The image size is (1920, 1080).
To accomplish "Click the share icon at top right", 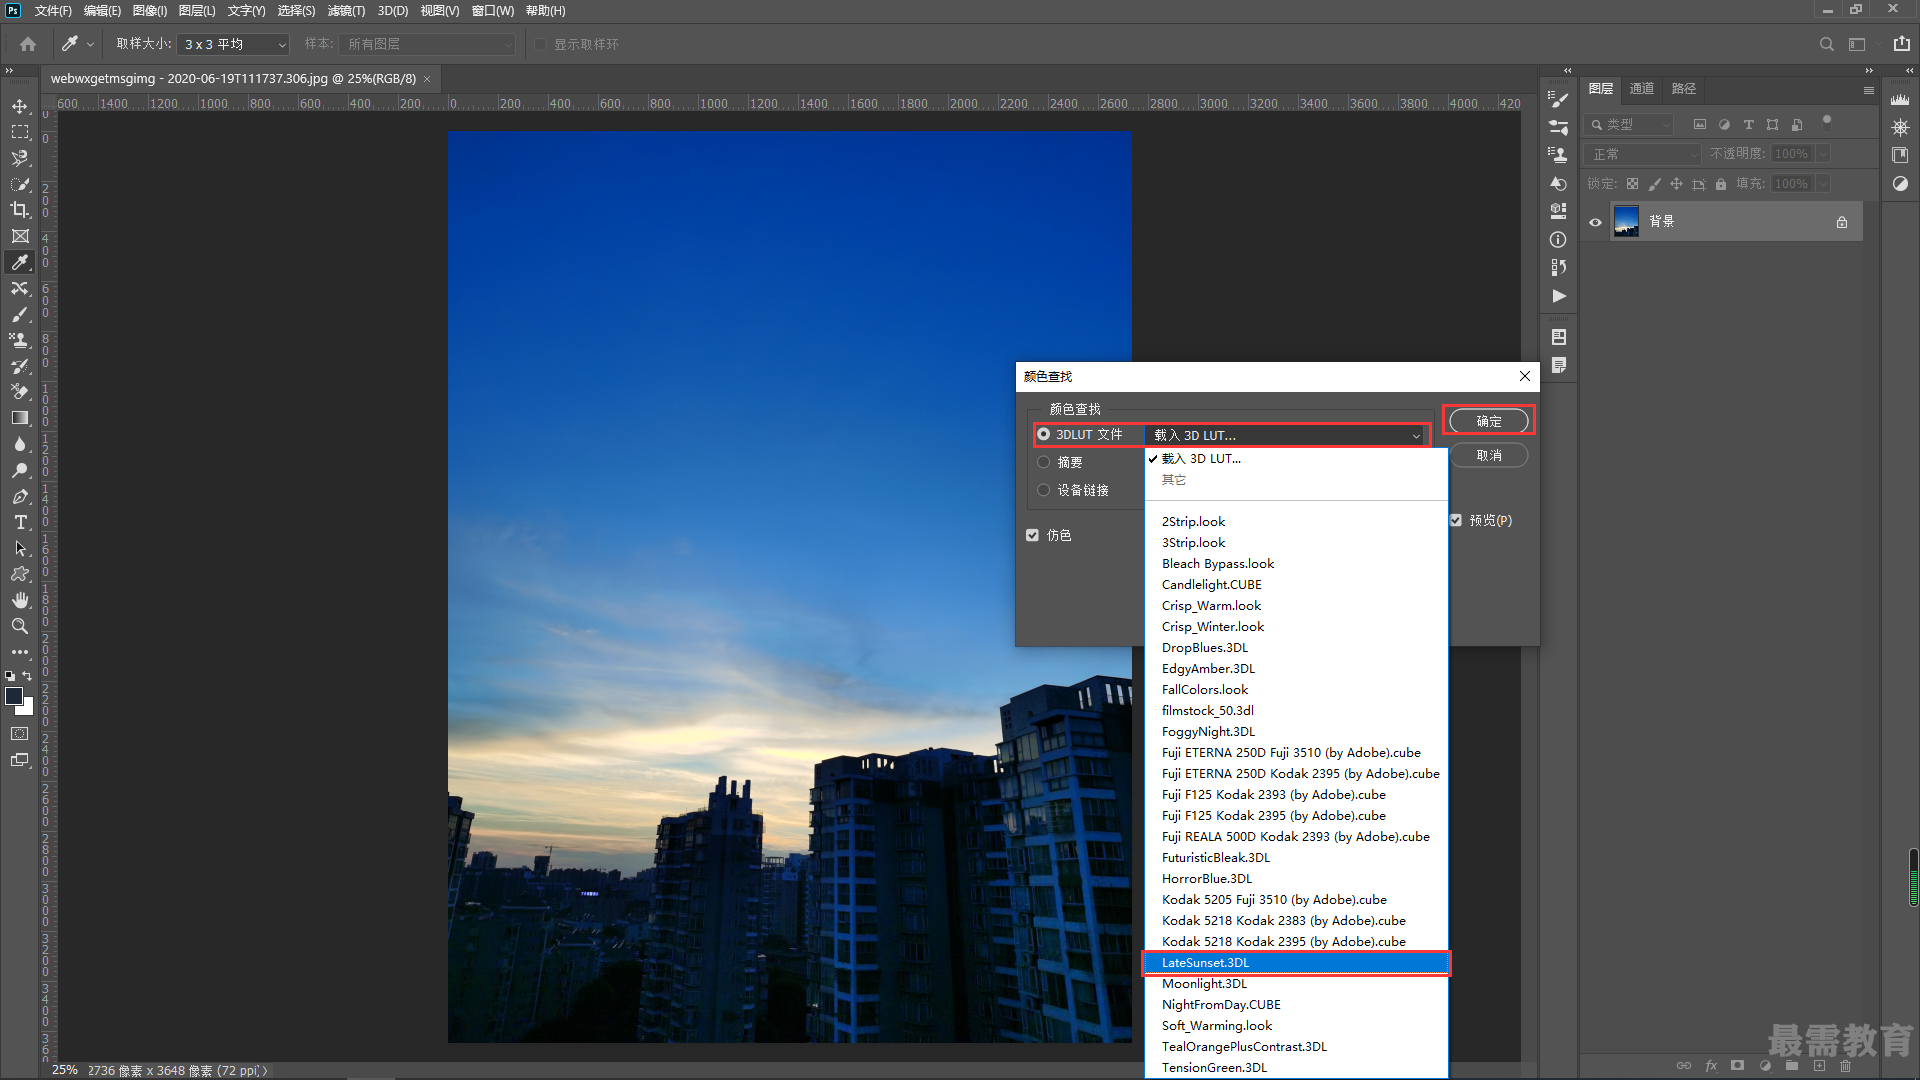I will point(1902,44).
